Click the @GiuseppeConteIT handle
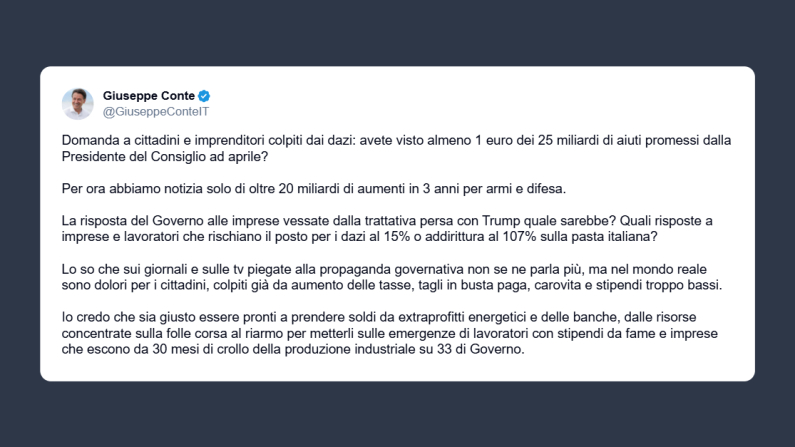Screen dimensions: 795x447 point(156,112)
